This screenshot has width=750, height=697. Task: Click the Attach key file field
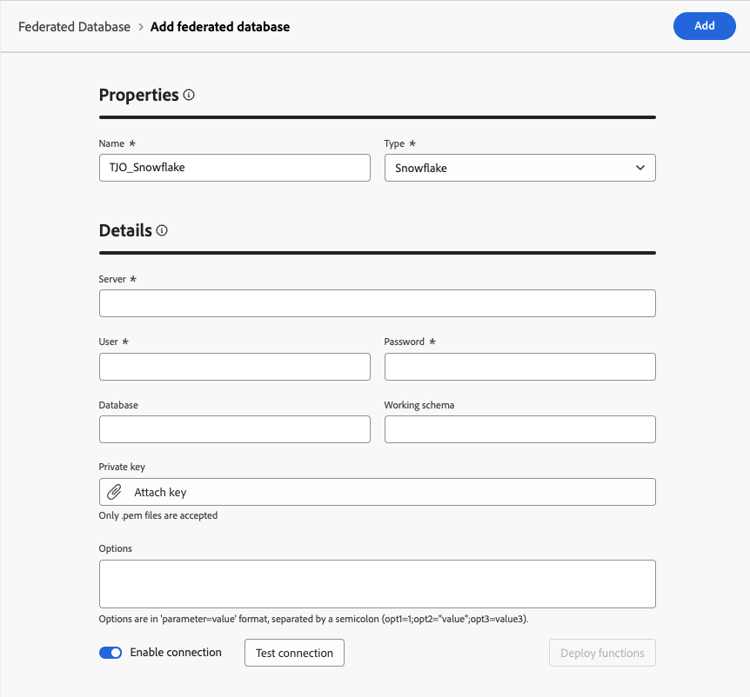coord(377,492)
